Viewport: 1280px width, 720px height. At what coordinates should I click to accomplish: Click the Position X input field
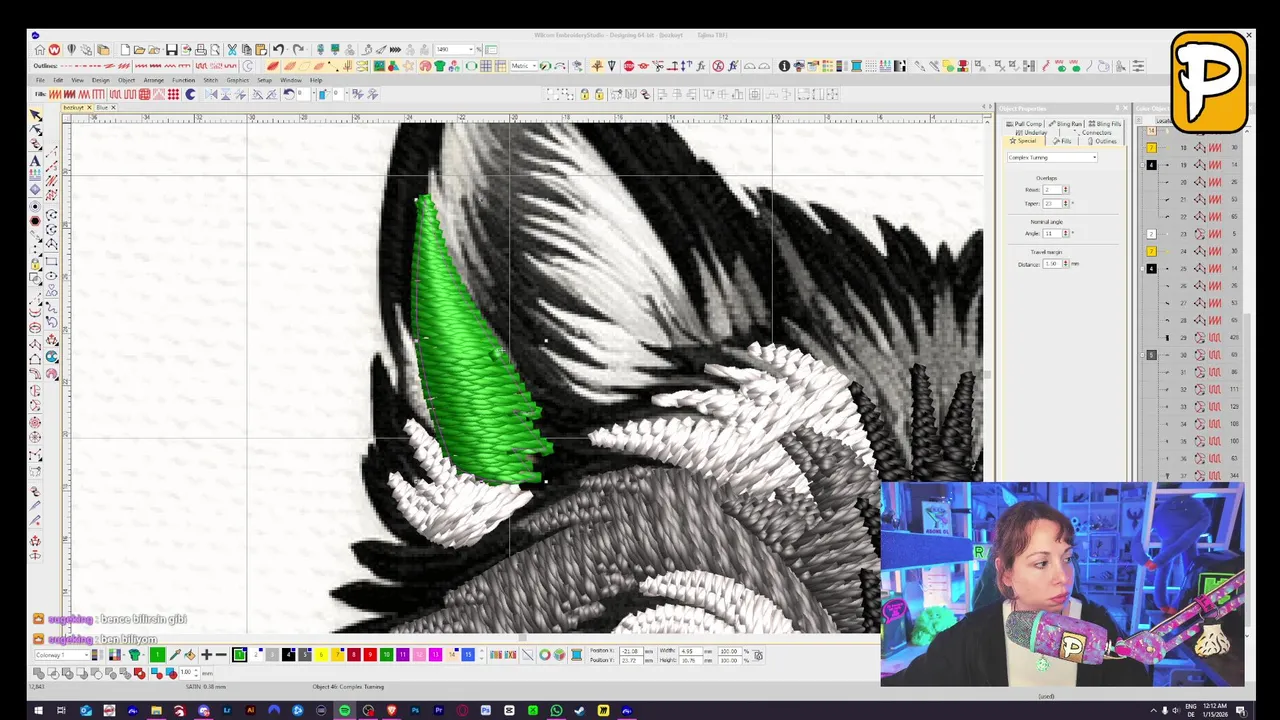tap(631, 651)
